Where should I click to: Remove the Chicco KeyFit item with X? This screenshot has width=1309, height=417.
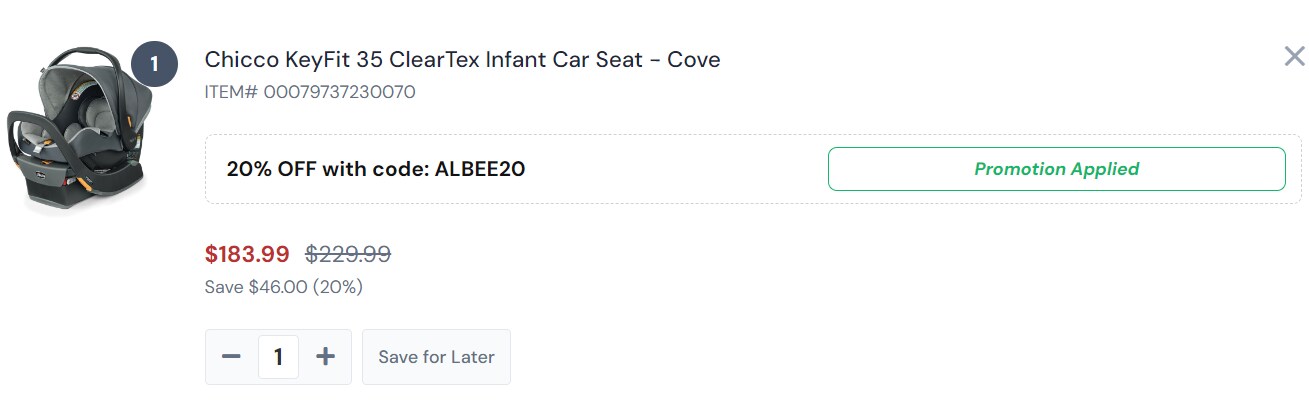pyautogui.click(x=1294, y=56)
